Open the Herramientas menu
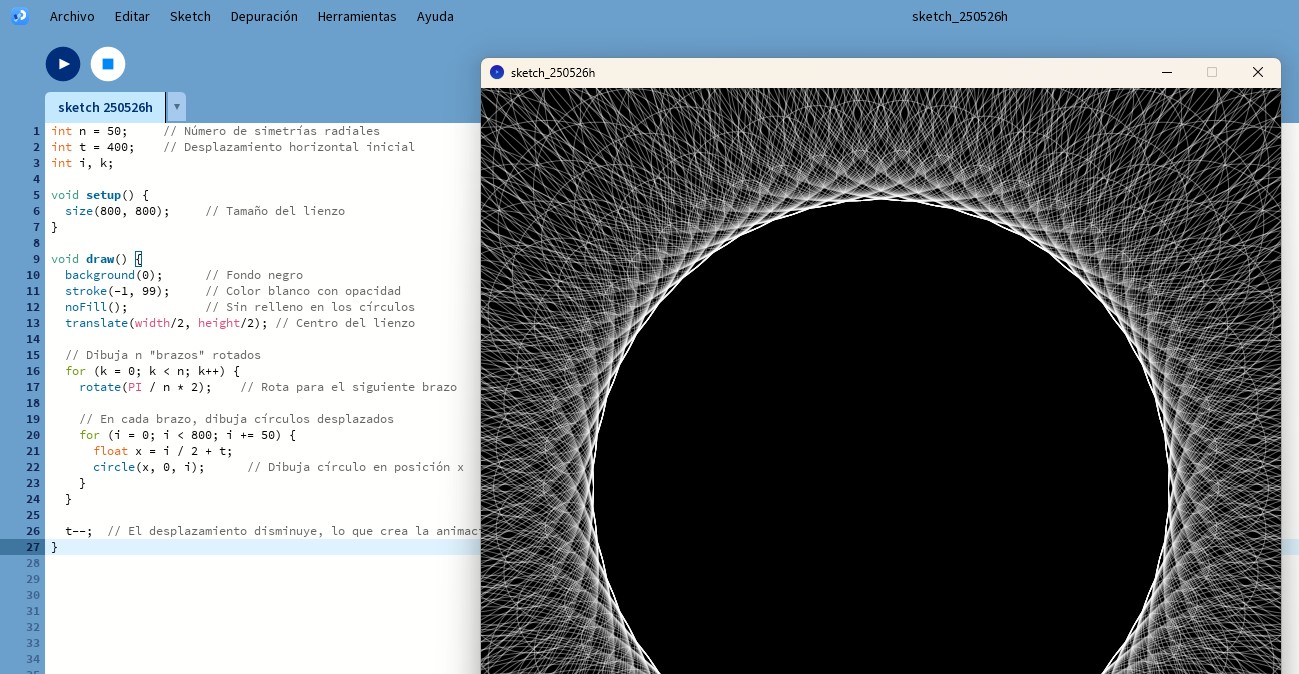 357,16
